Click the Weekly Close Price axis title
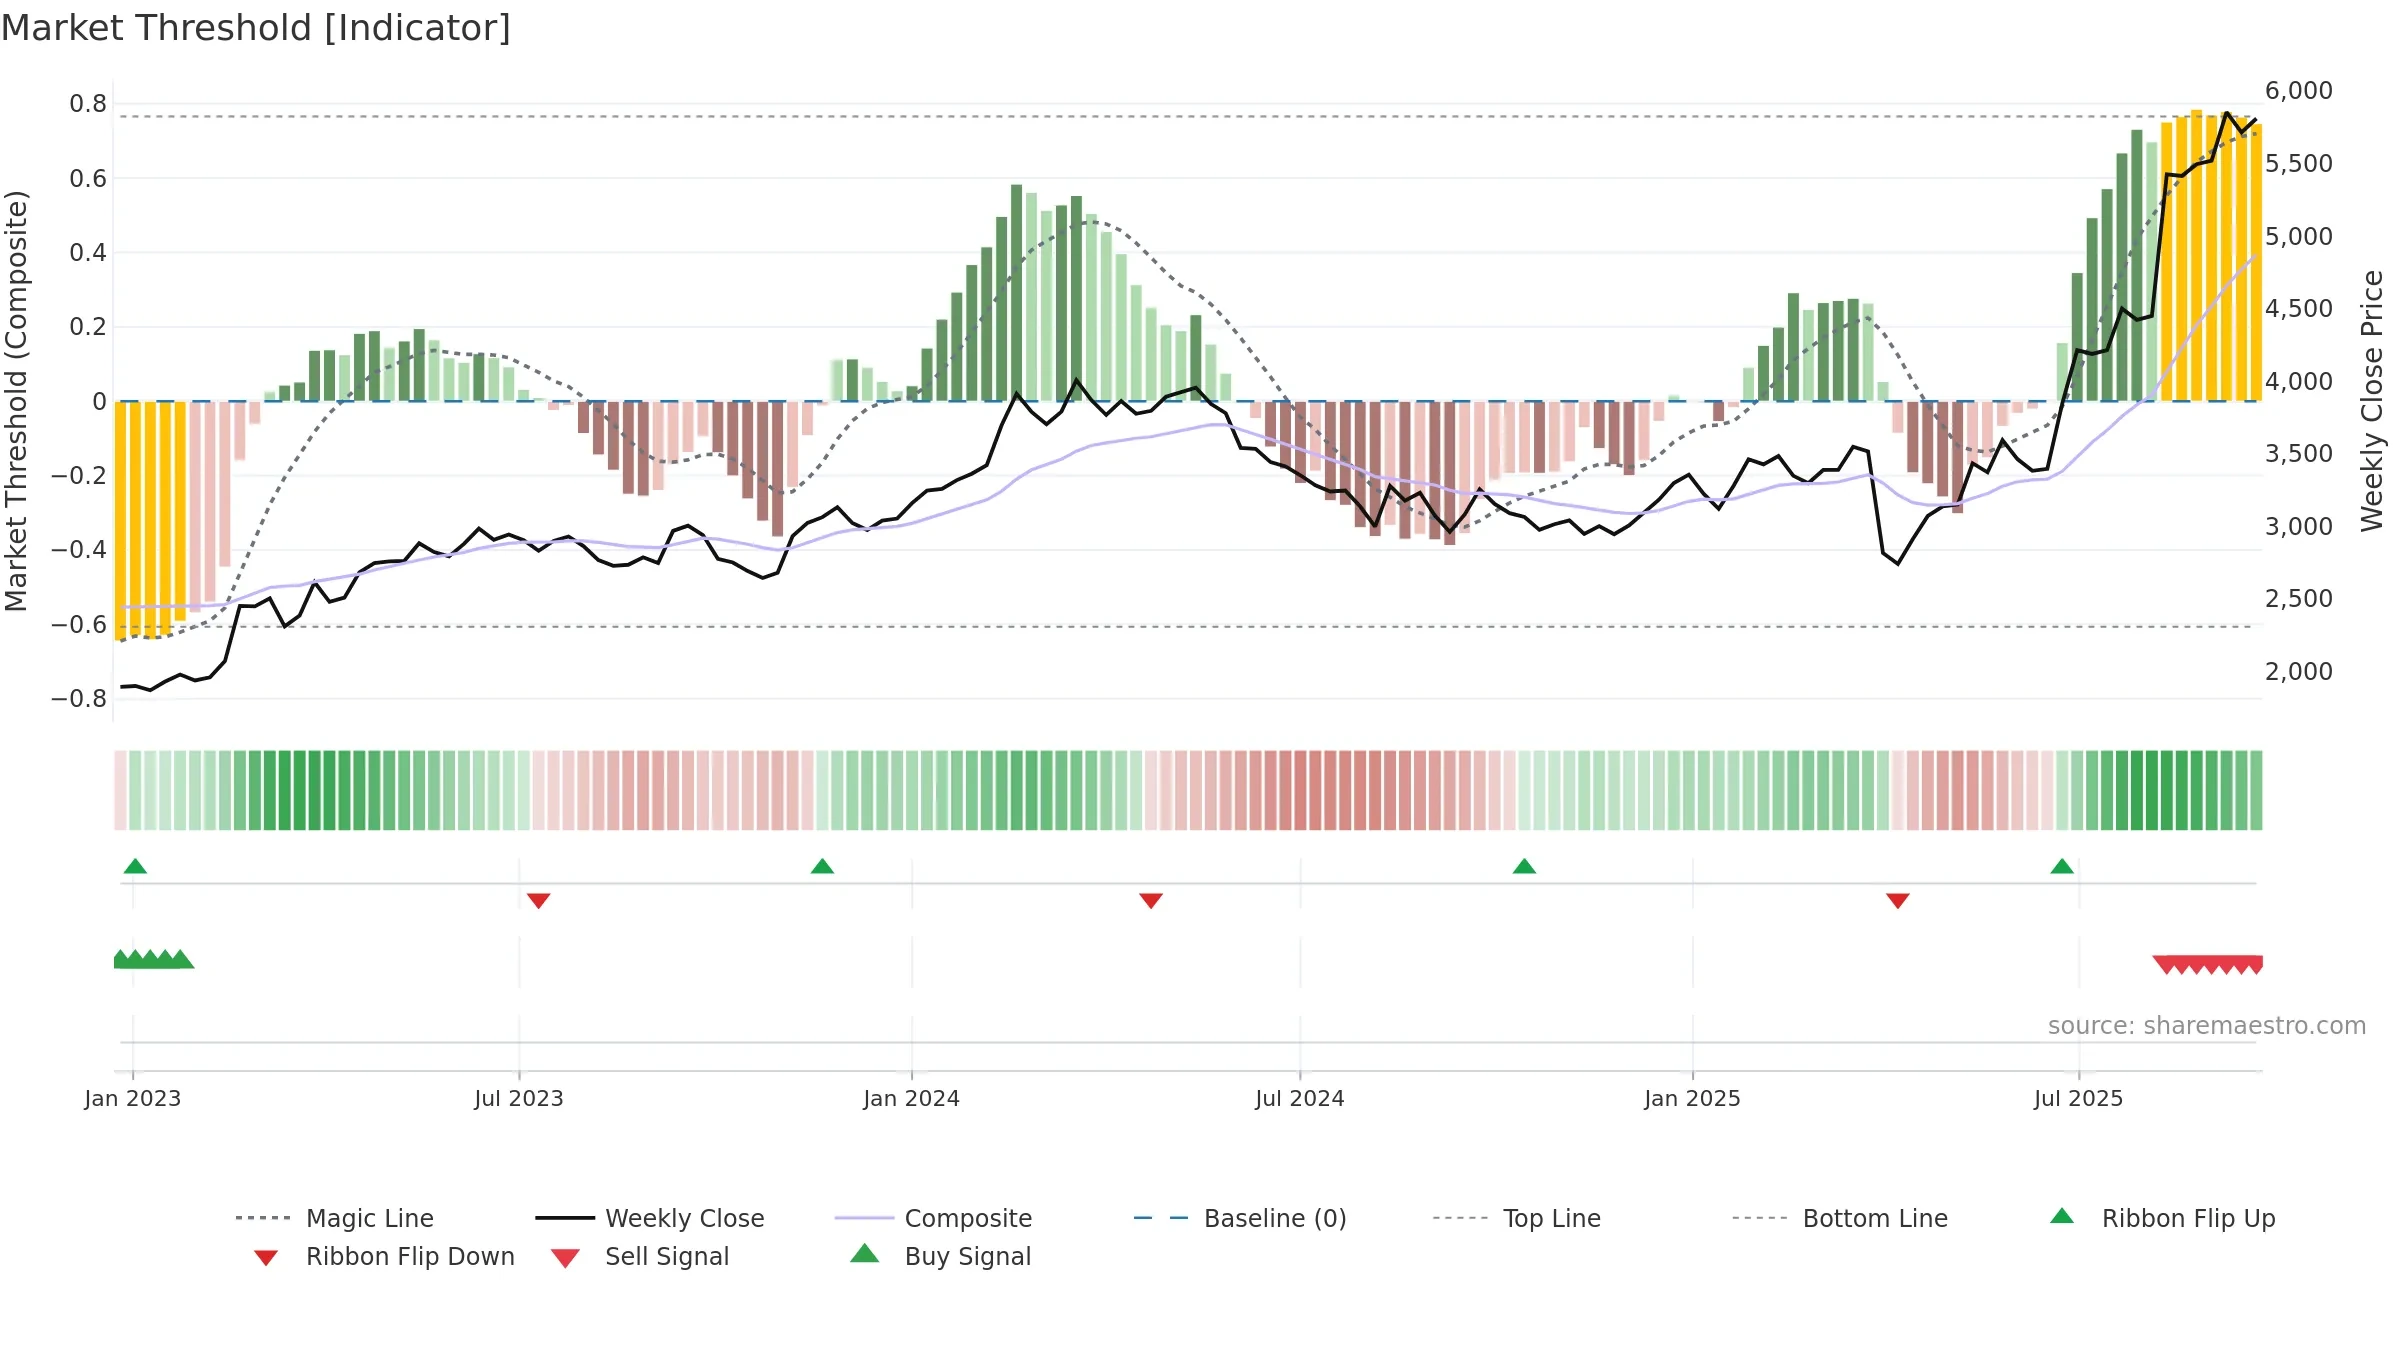This screenshot has height=1350, width=2400. tap(2372, 400)
